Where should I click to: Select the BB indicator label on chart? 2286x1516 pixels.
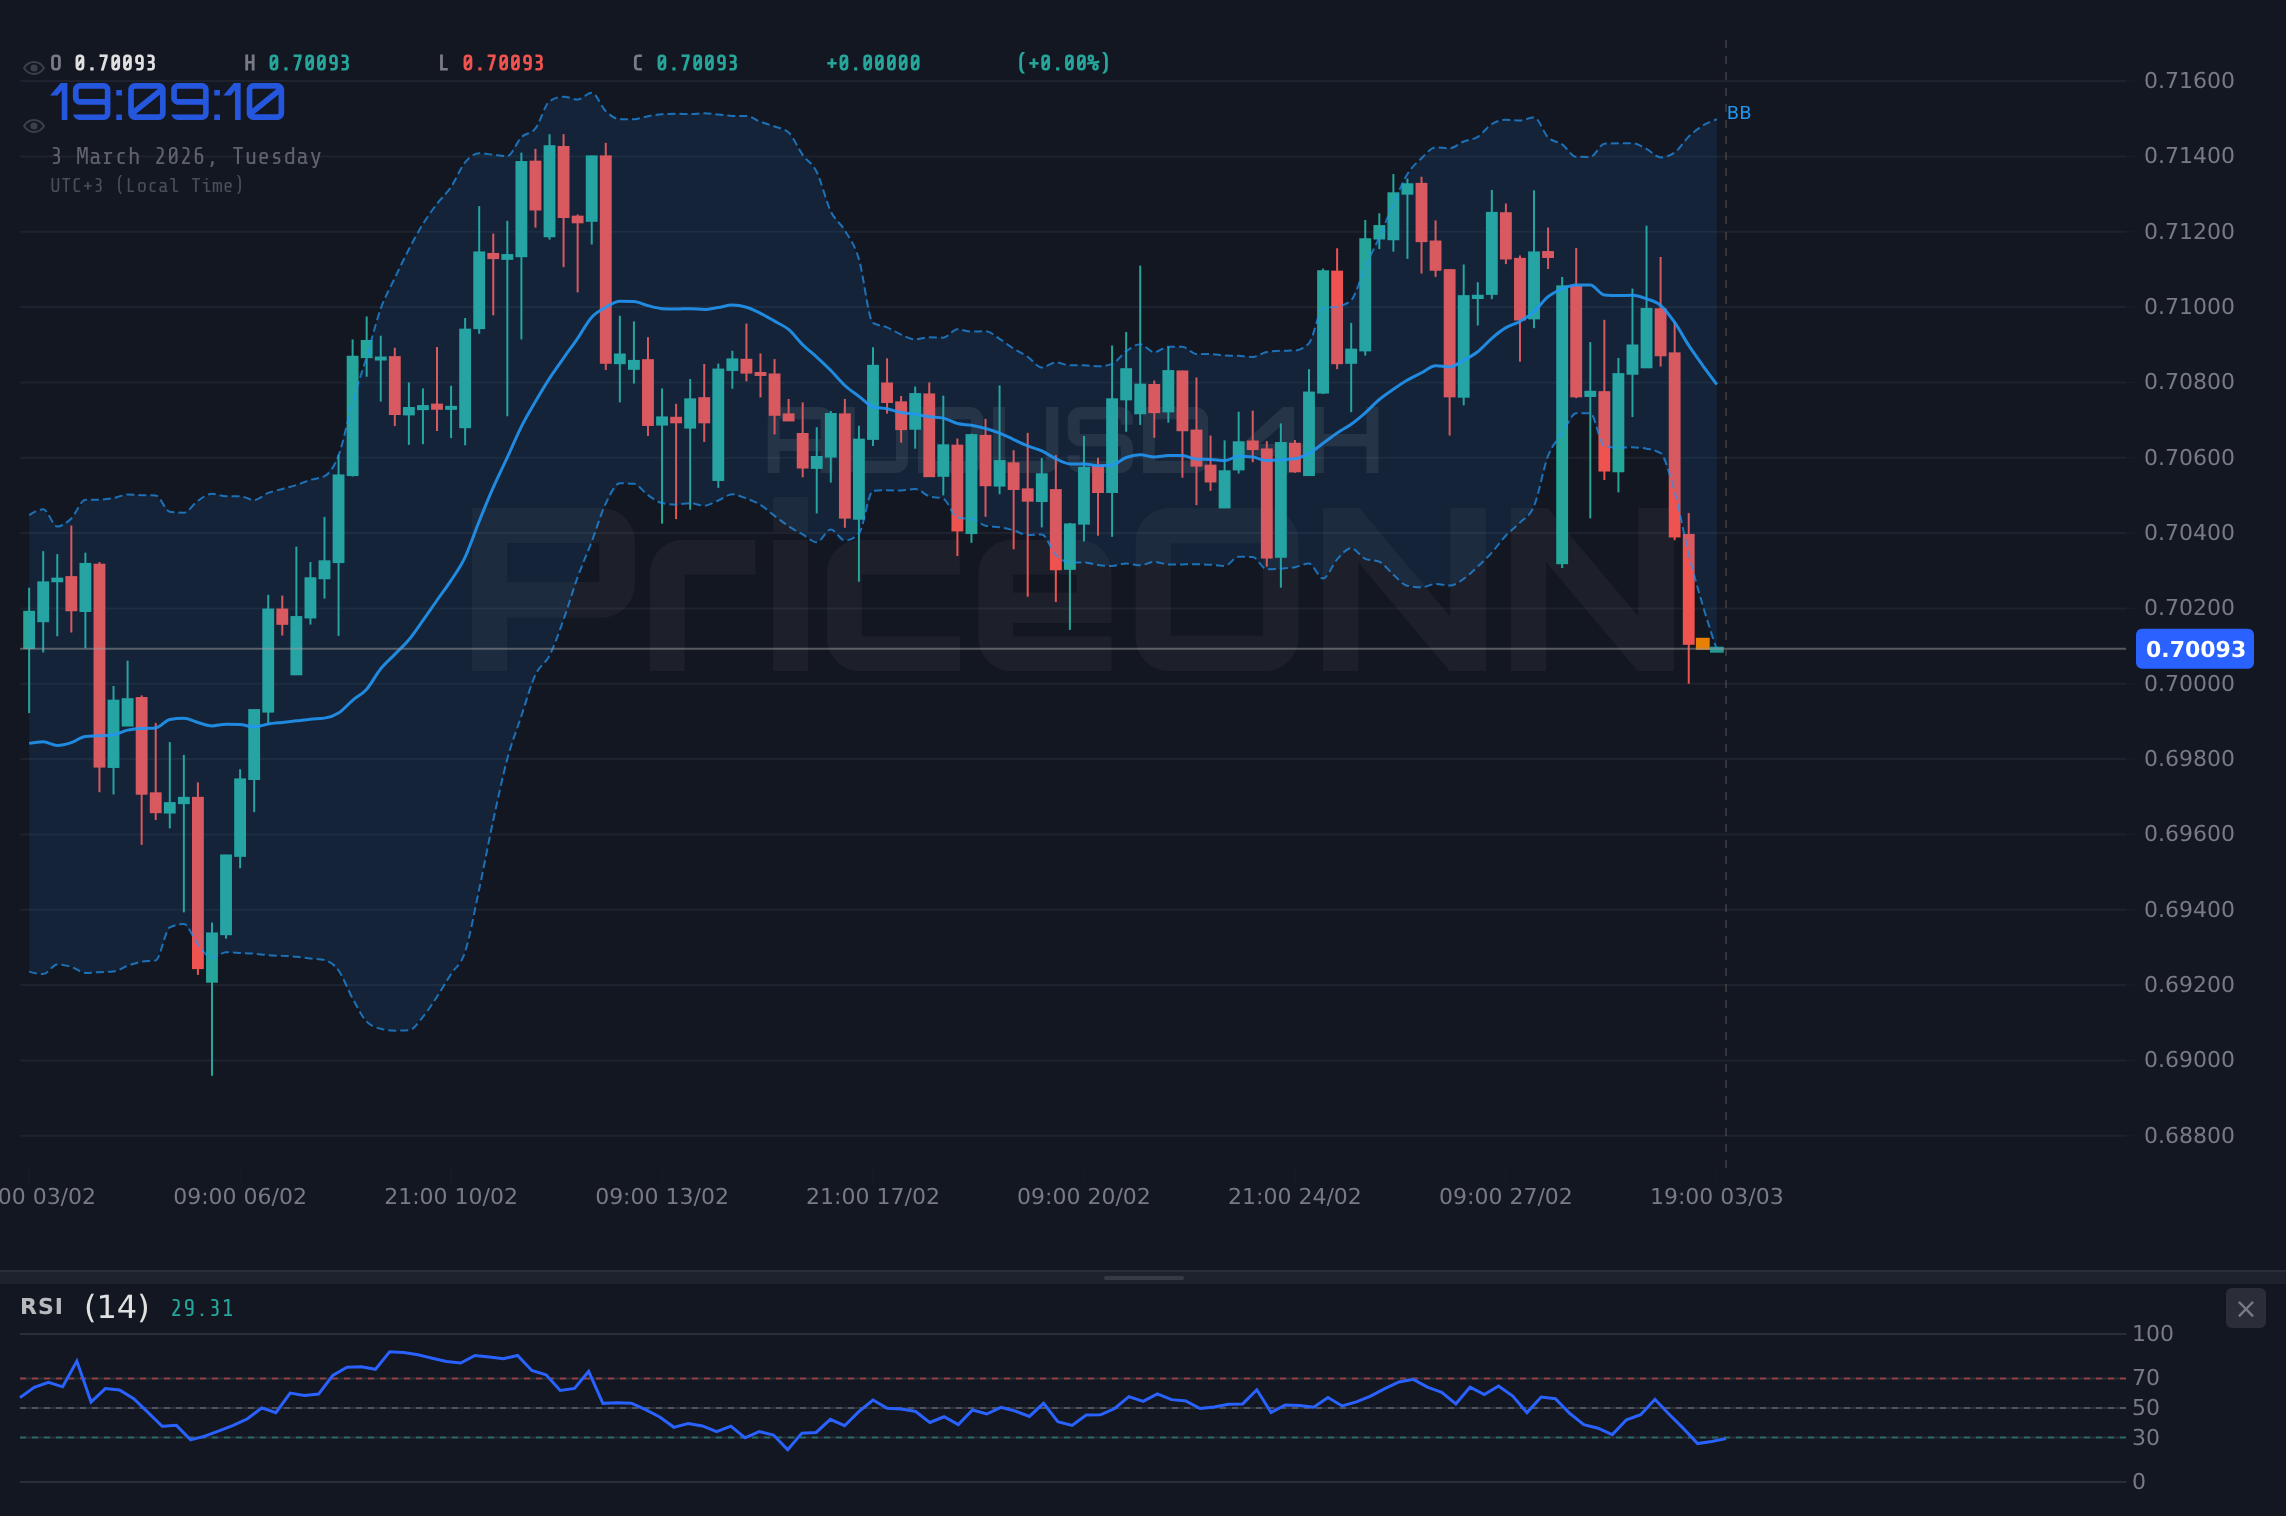(1738, 113)
